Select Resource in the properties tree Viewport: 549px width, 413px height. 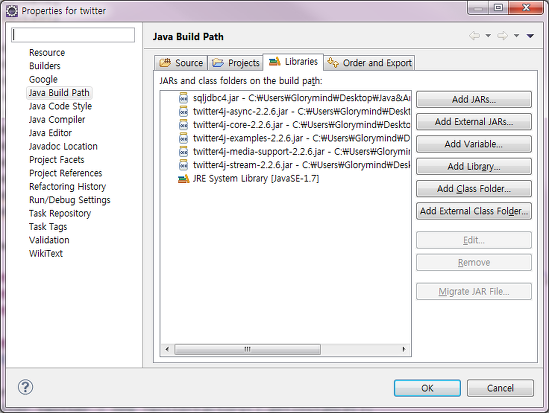pos(47,52)
